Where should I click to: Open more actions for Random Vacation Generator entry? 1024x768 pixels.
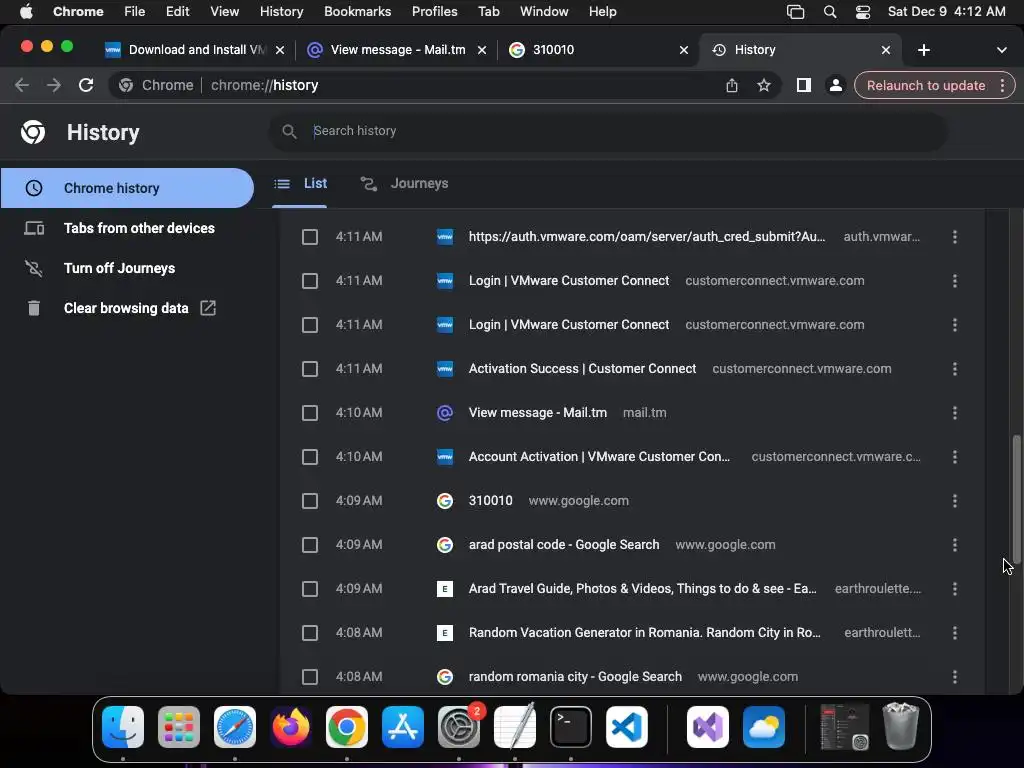tap(955, 633)
